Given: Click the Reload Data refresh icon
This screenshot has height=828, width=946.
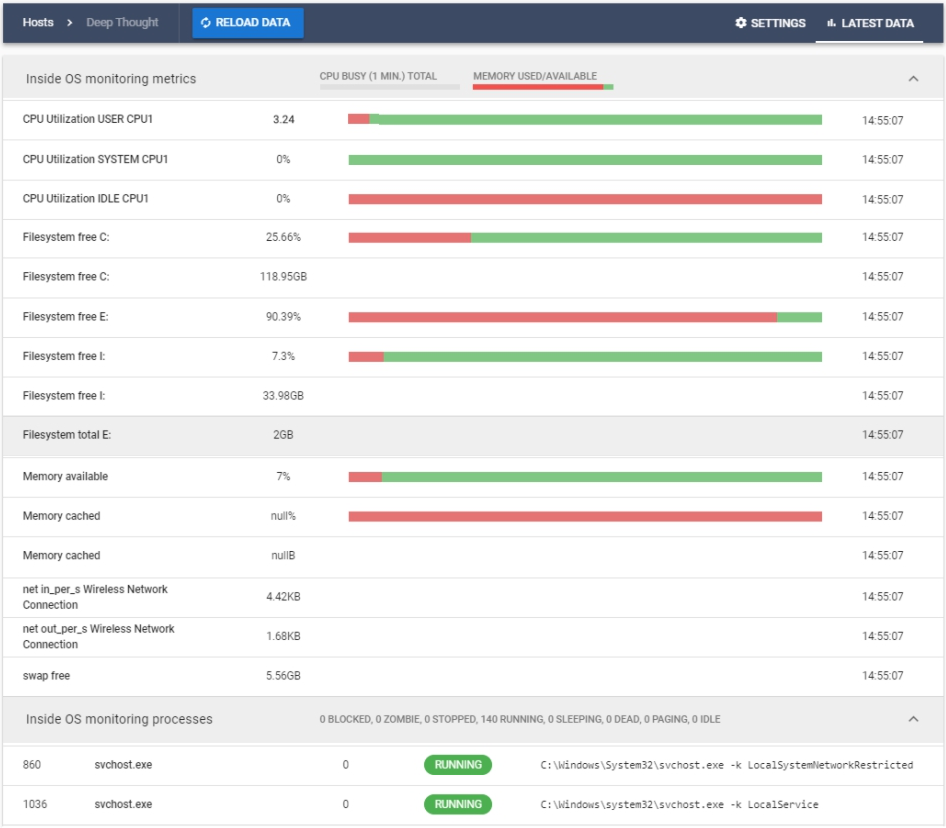Looking at the screenshot, I should (206, 22).
